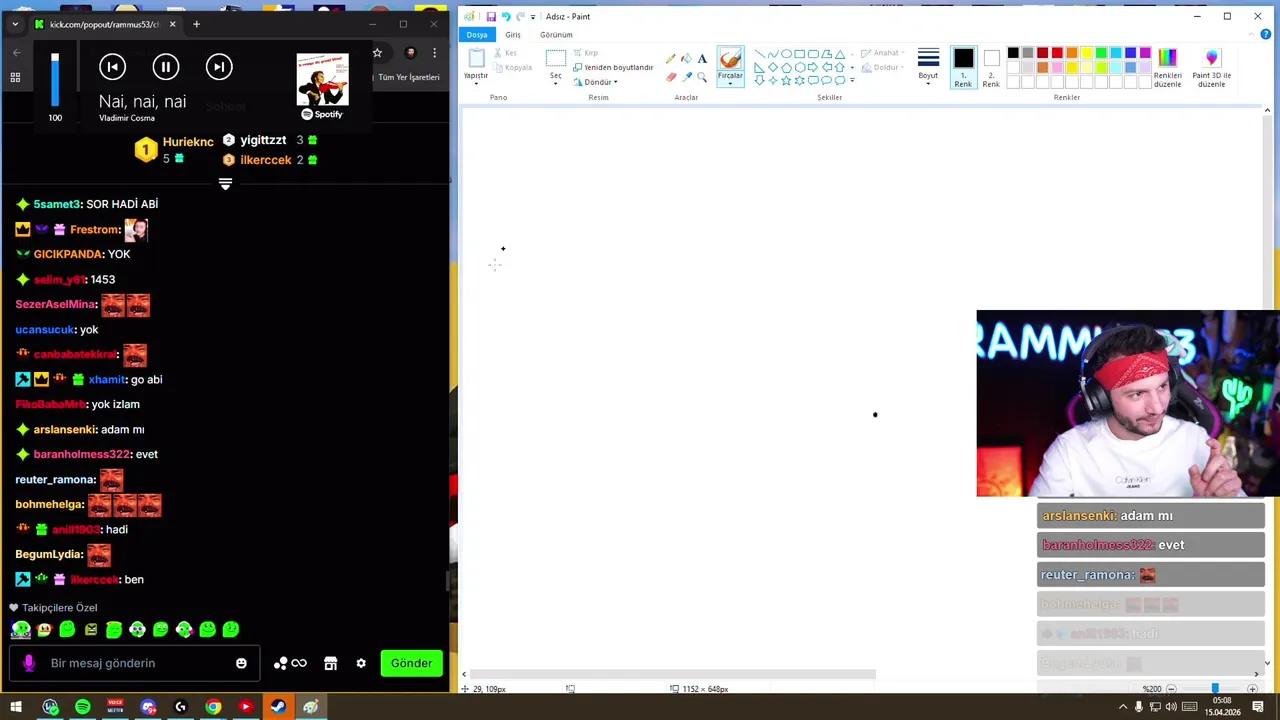1280x720 pixels.
Task: Select the oval shape in Şekiller
Action: point(786,54)
